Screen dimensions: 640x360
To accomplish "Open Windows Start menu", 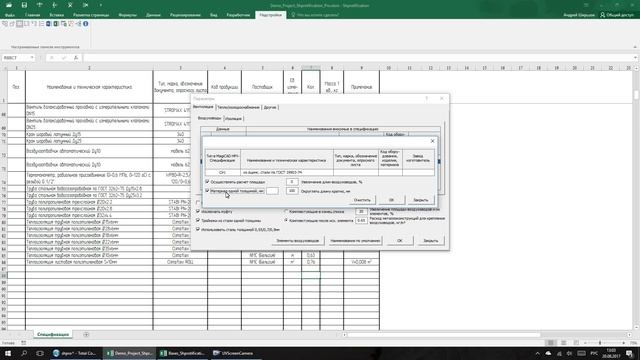I will pos(7,353).
